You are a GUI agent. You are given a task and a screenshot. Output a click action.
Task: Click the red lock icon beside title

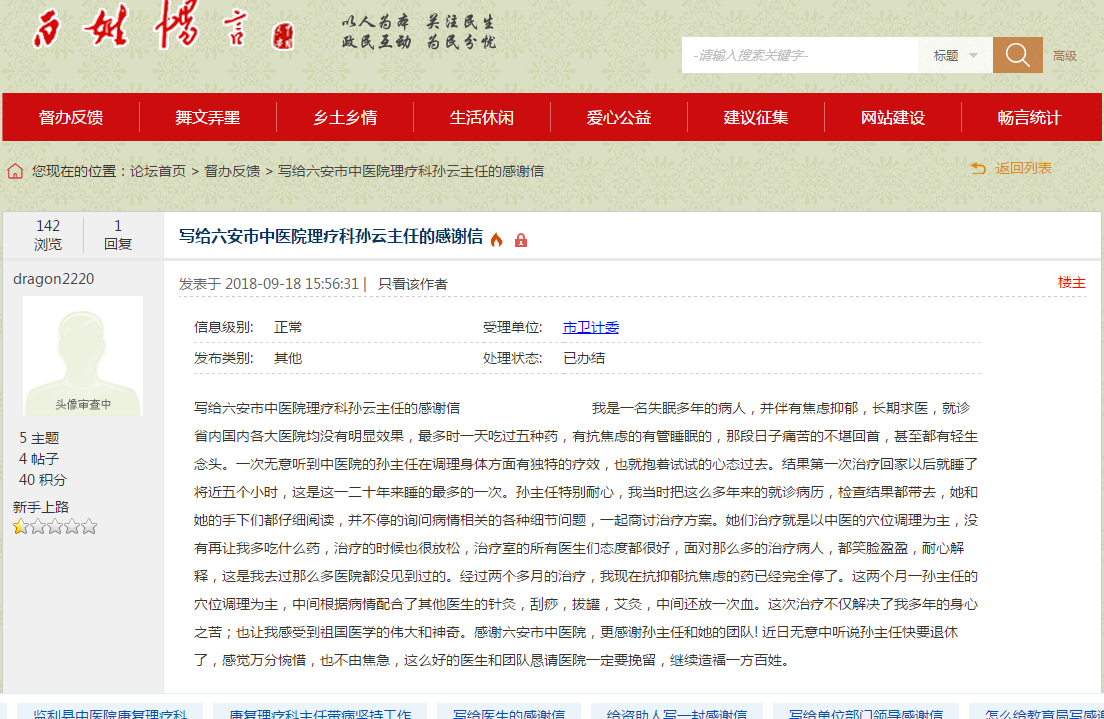click(x=520, y=240)
